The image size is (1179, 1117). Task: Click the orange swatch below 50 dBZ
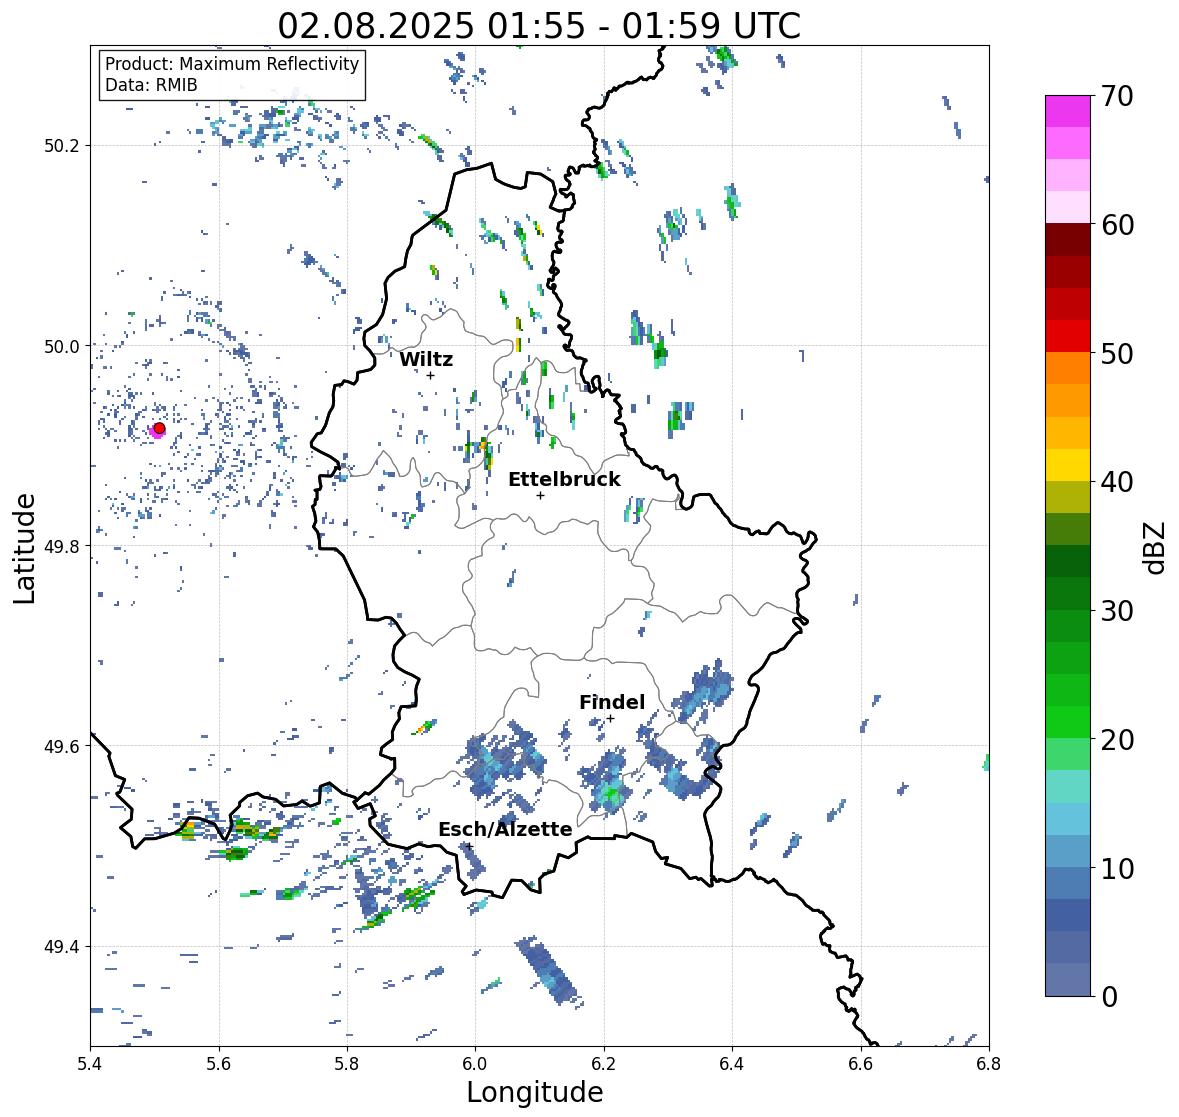click(x=1068, y=368)
